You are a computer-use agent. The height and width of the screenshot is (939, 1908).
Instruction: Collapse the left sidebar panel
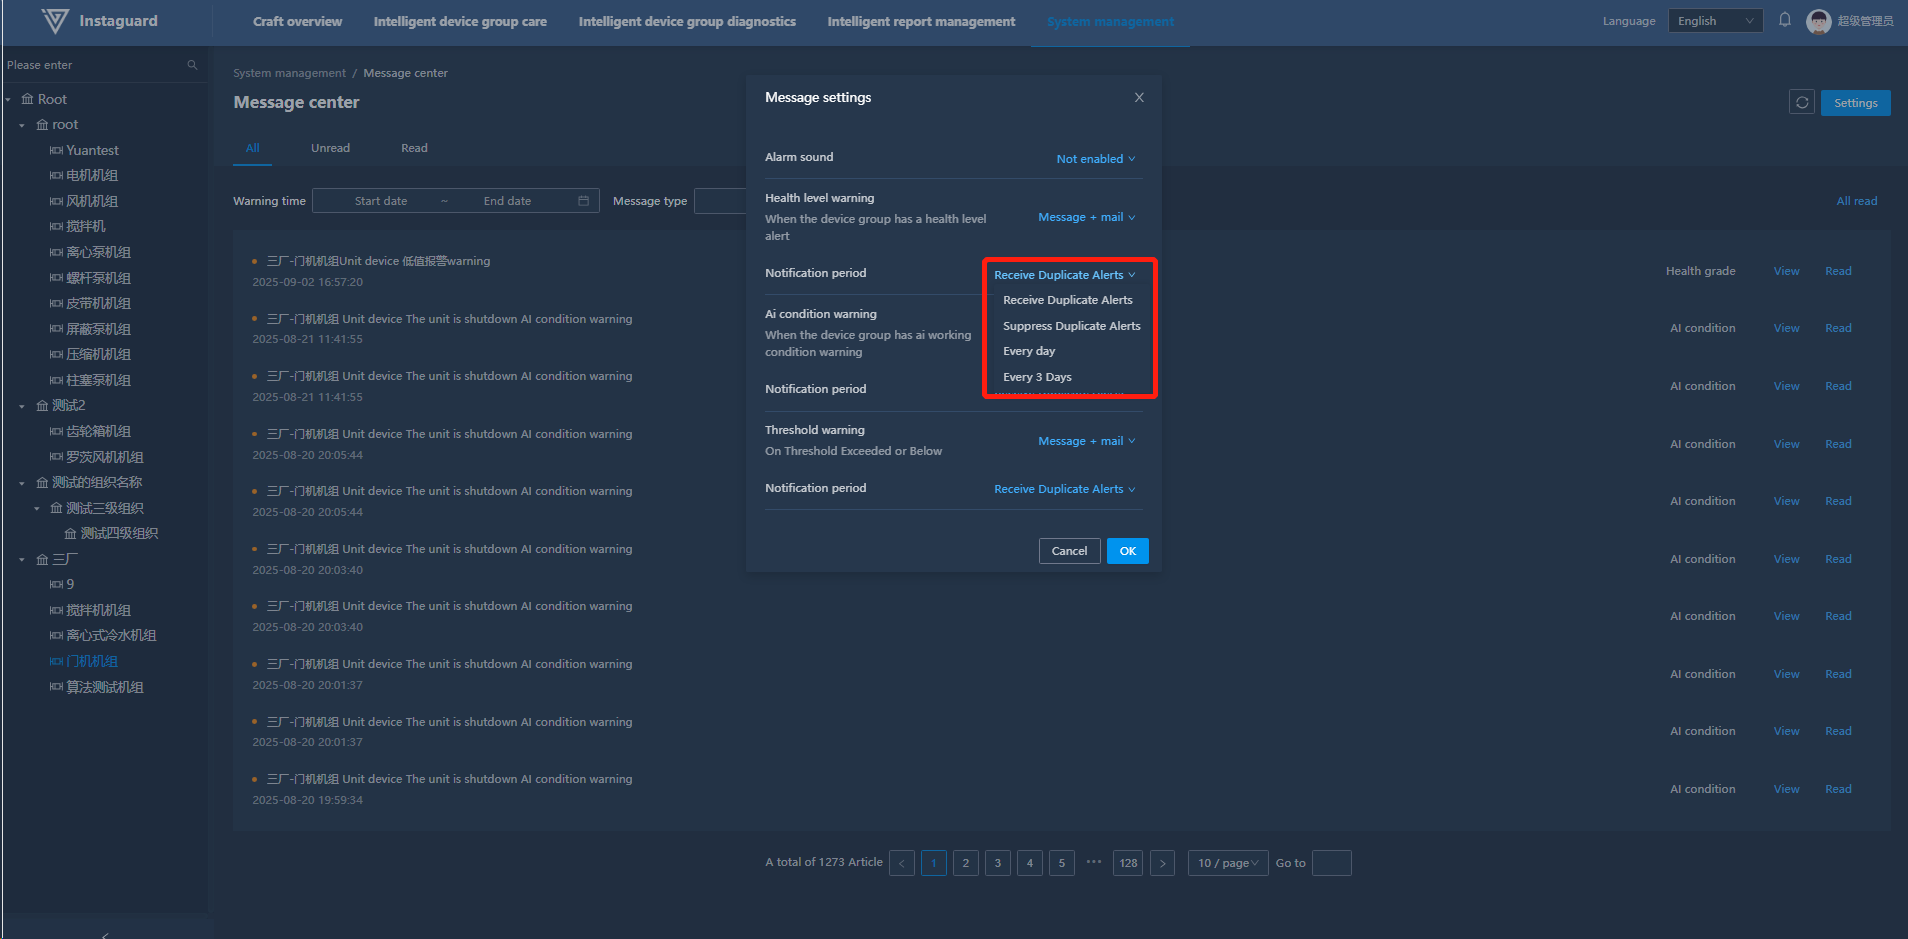pyautogui.click(x=105, y=935)
